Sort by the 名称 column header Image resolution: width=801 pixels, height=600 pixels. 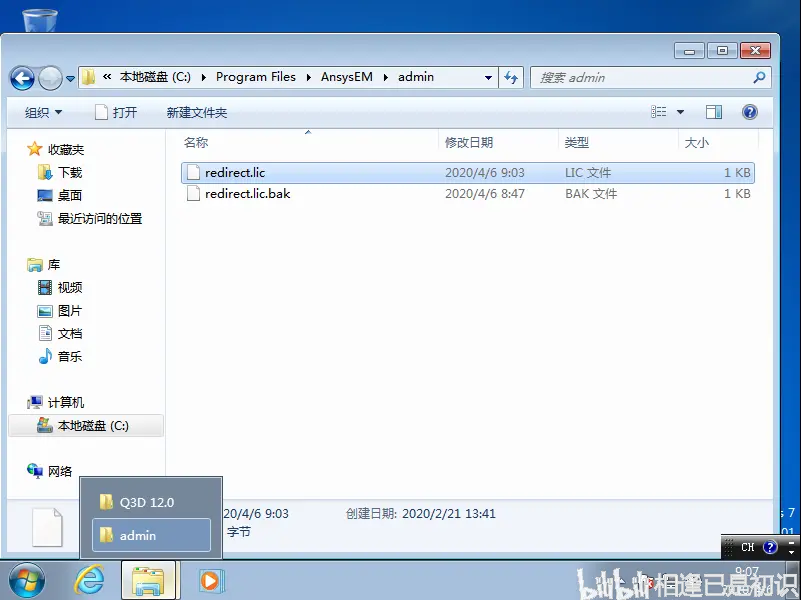click(x=196, y=142)
